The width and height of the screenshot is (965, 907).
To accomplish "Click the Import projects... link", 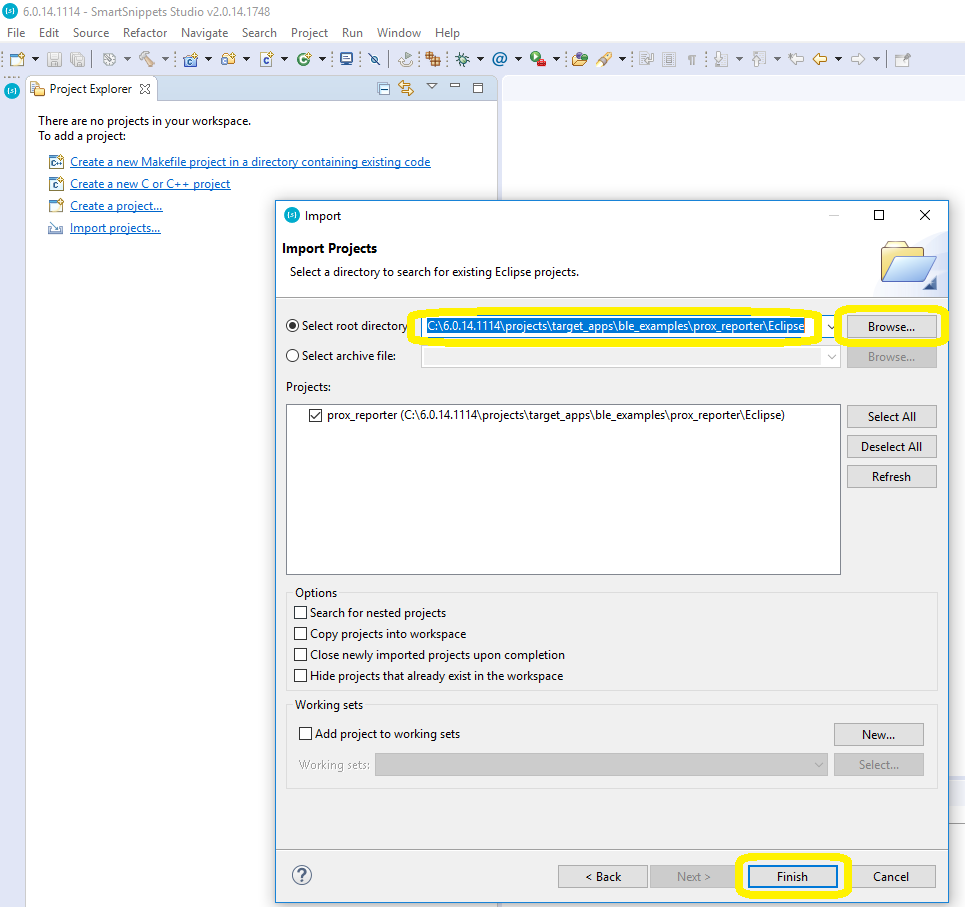I will tap(115, 228).
